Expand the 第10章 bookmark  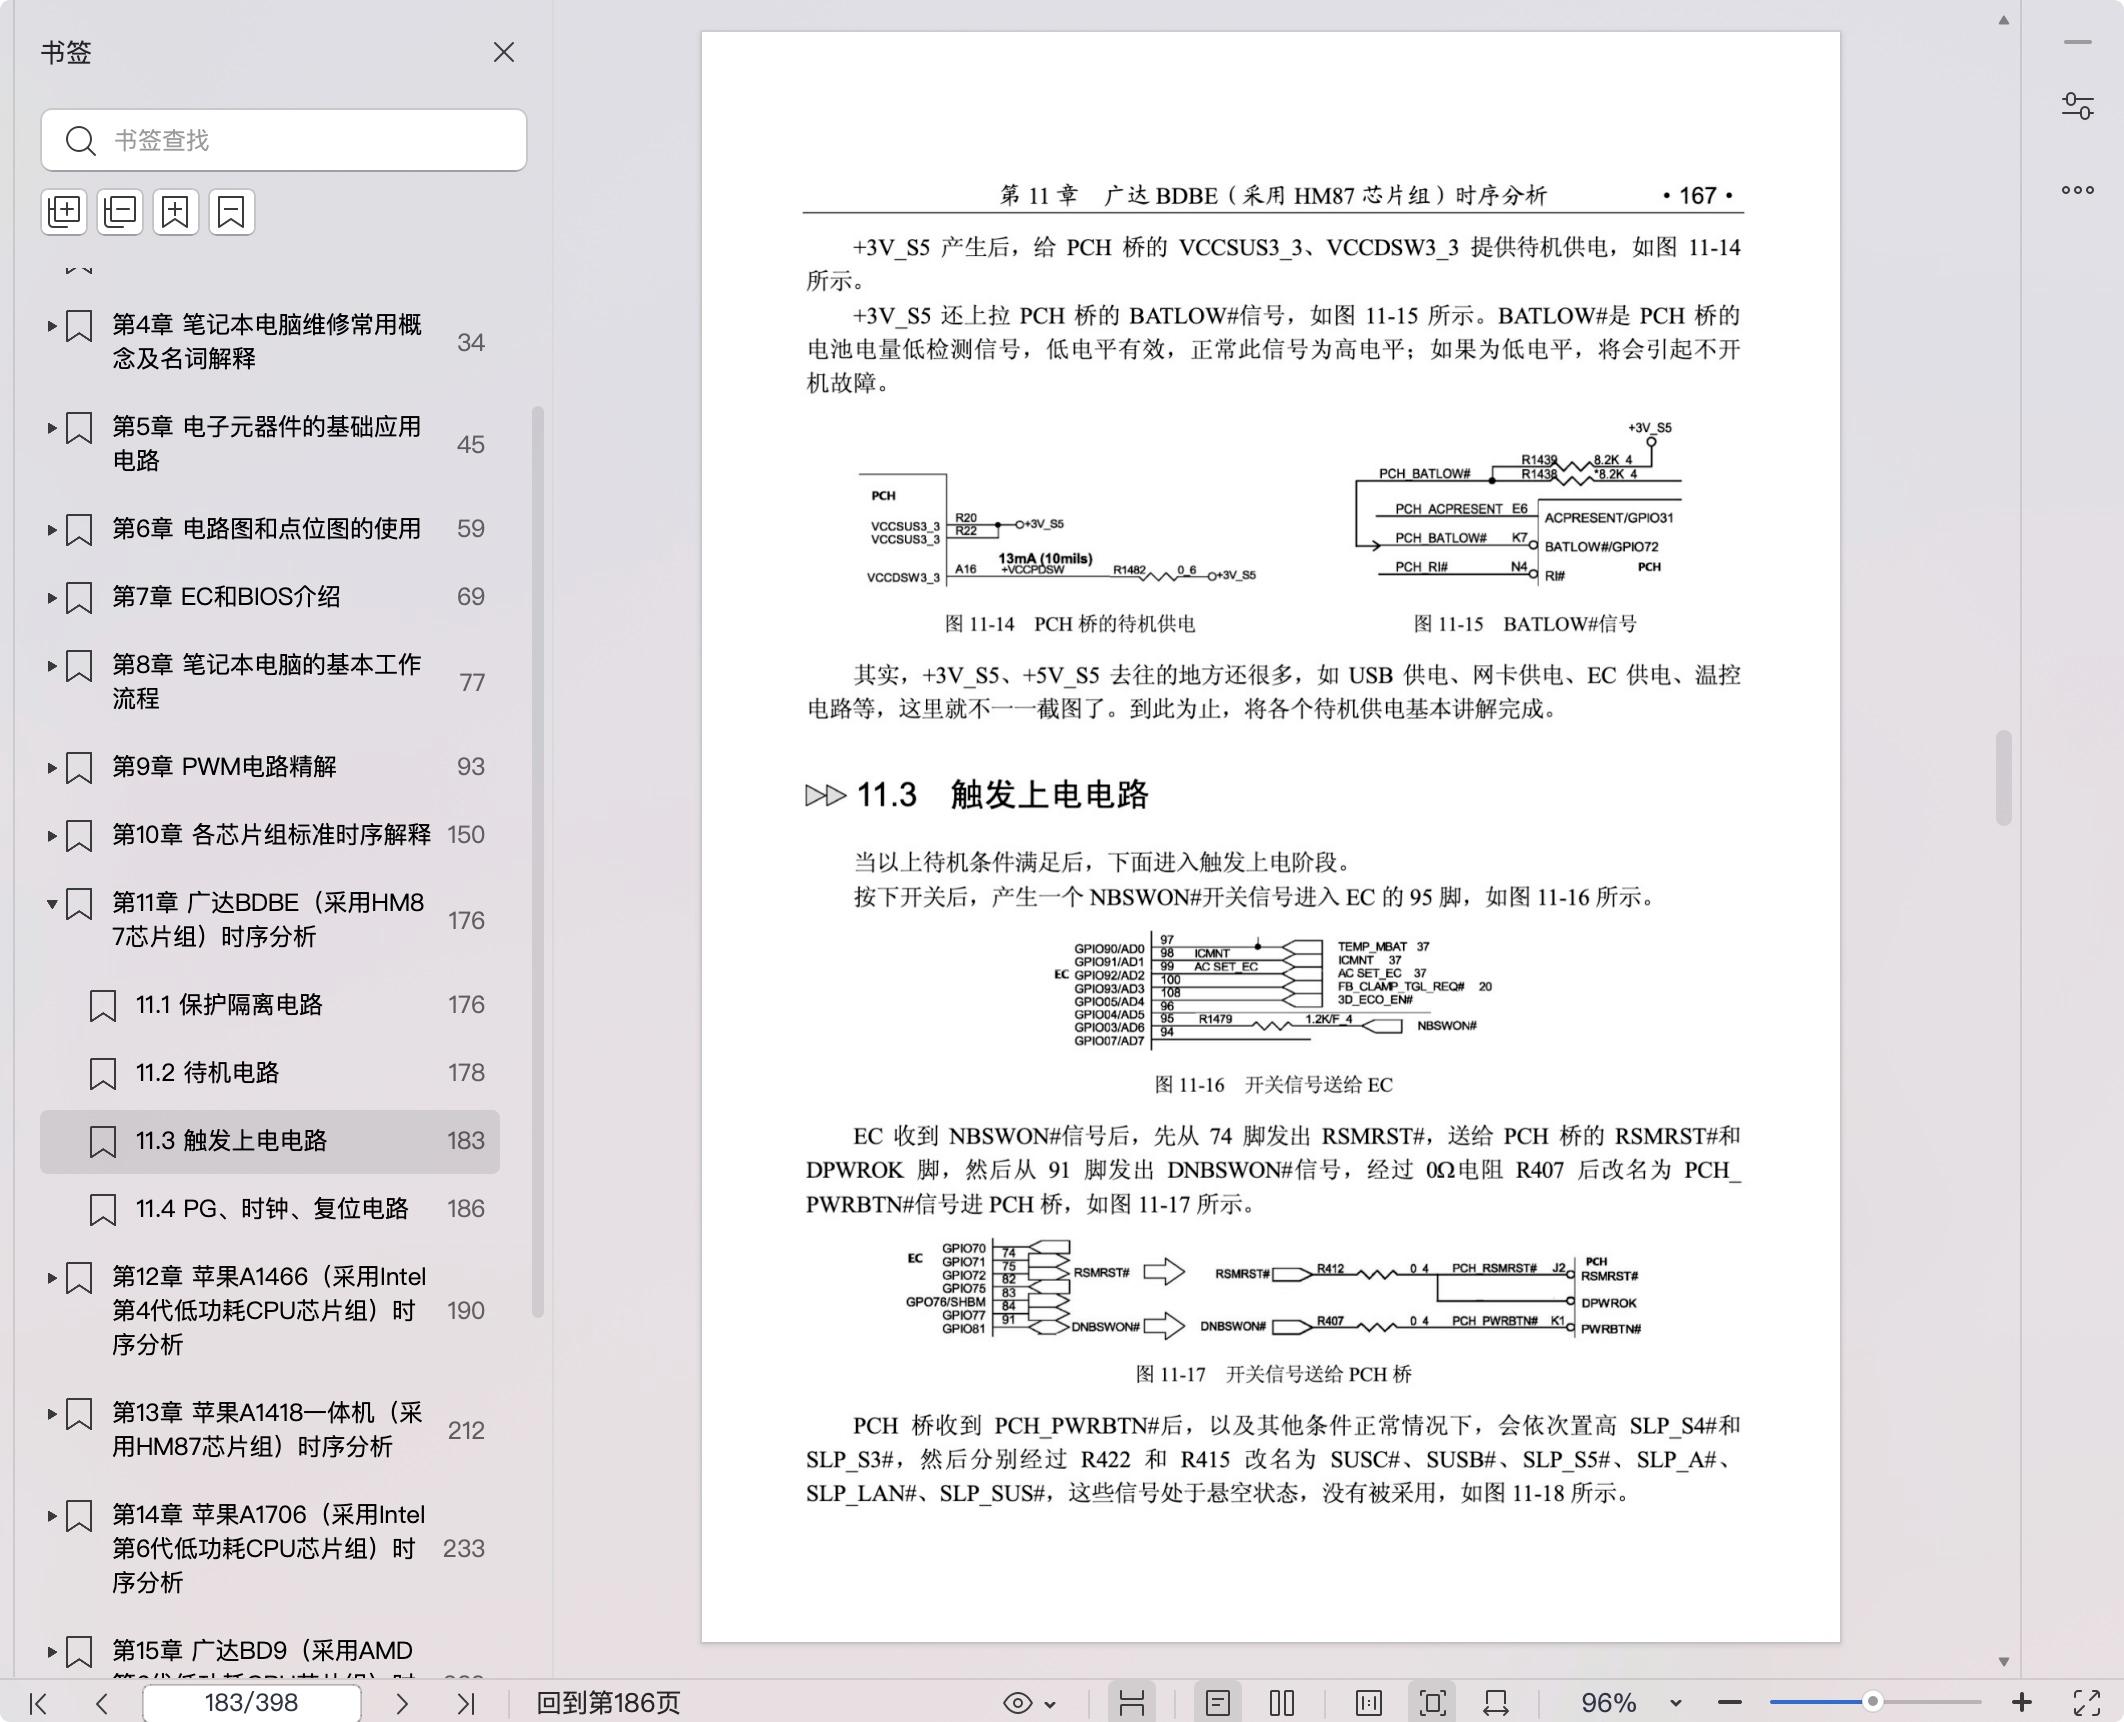[51, 835]
